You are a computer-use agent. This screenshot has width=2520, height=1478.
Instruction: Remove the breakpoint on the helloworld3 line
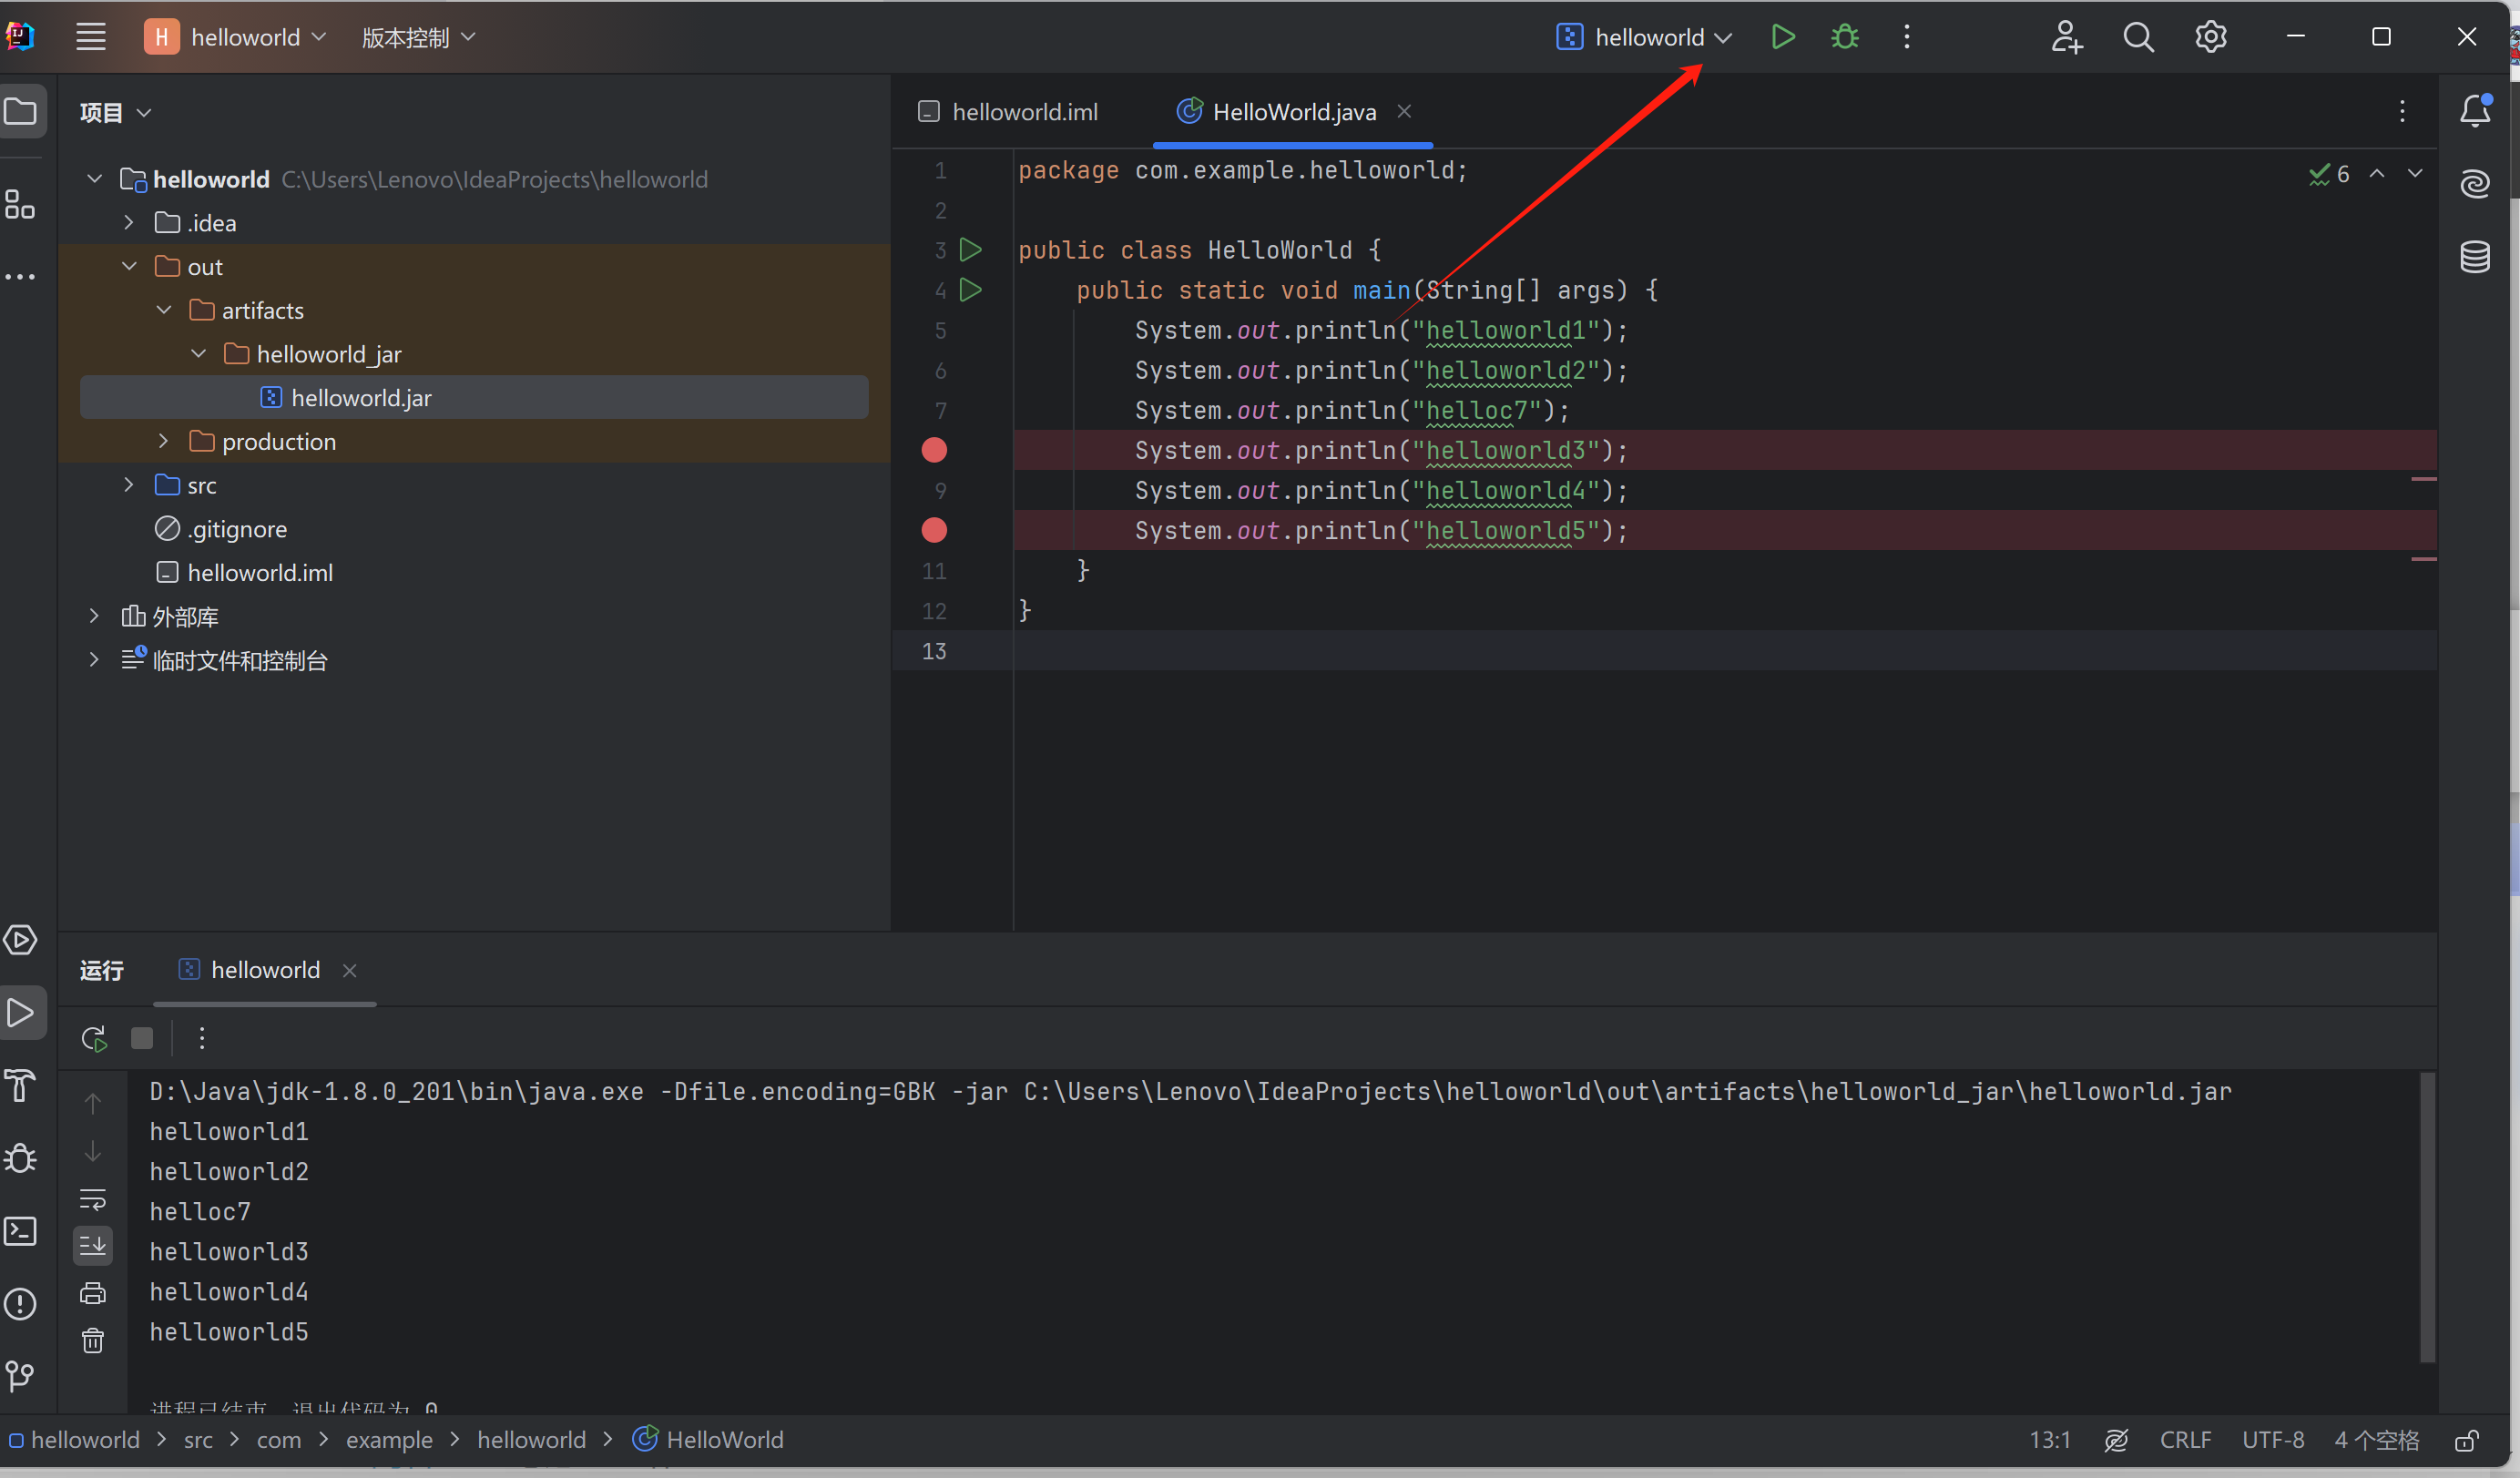click(934, 450)
